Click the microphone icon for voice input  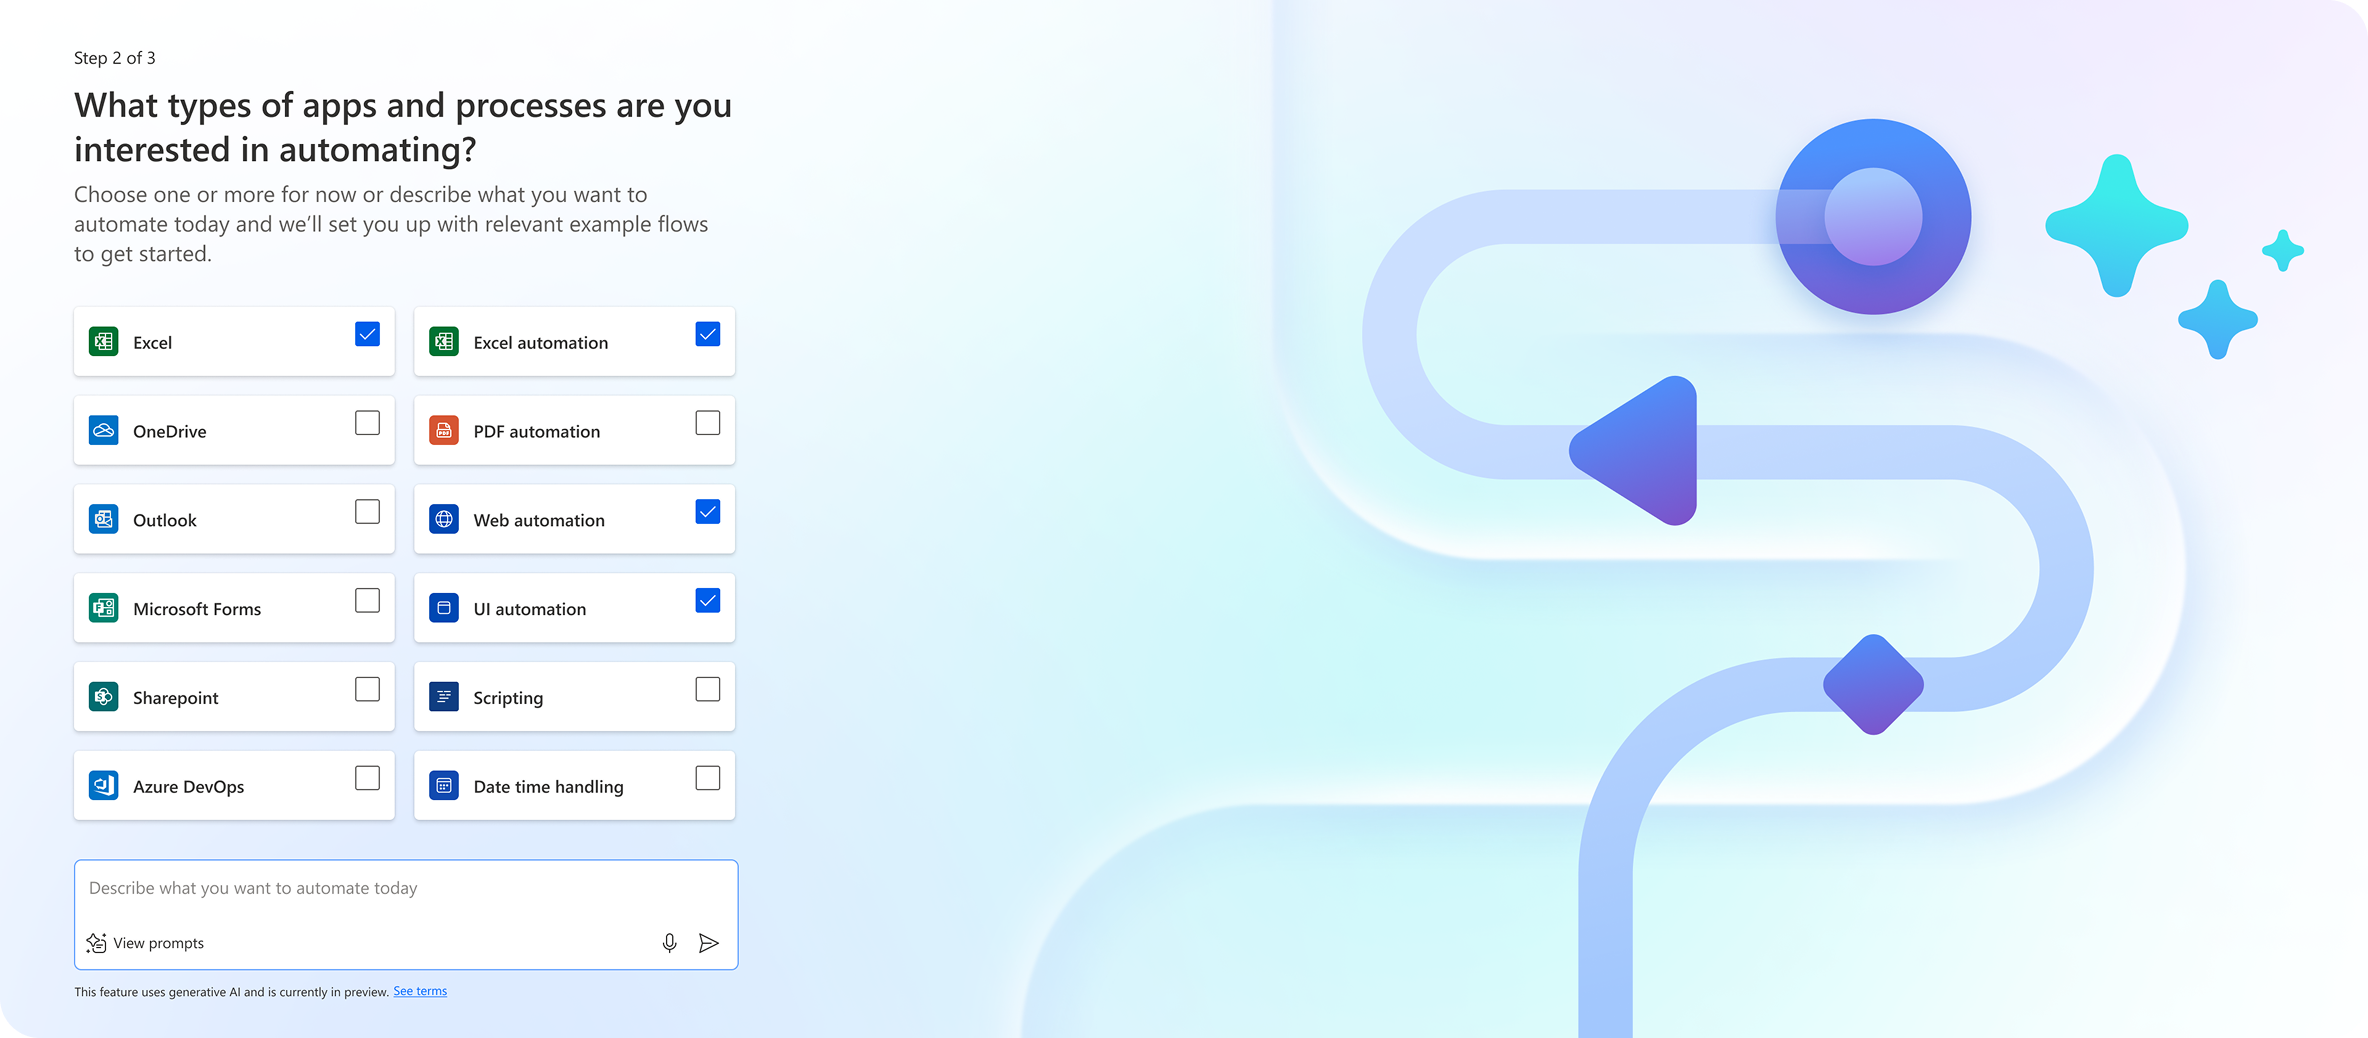click(x=668, y=943)
